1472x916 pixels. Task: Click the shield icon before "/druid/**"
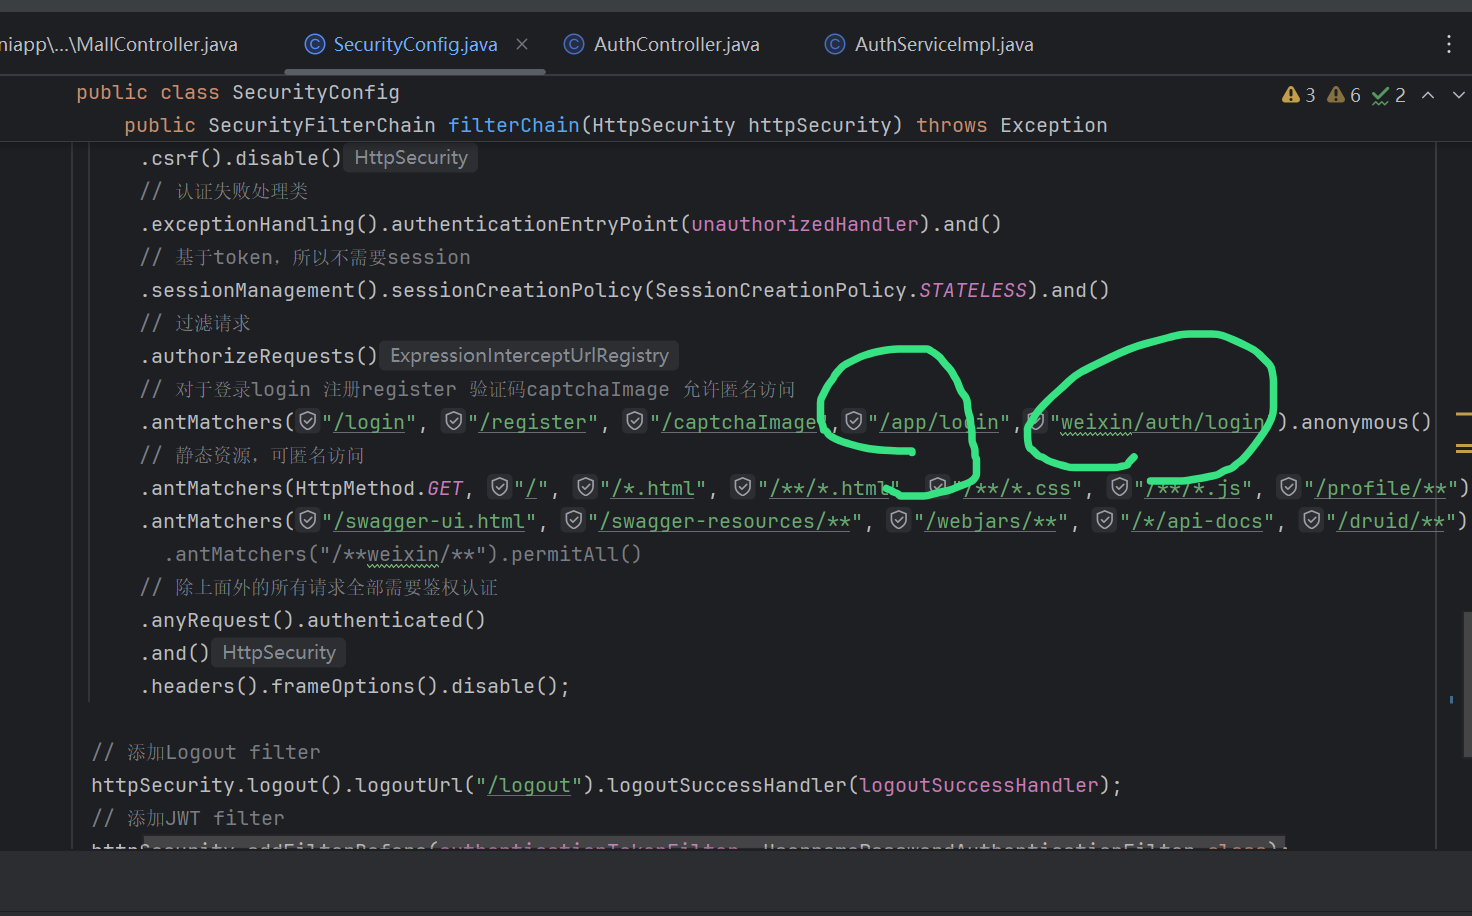[1312, 520]
